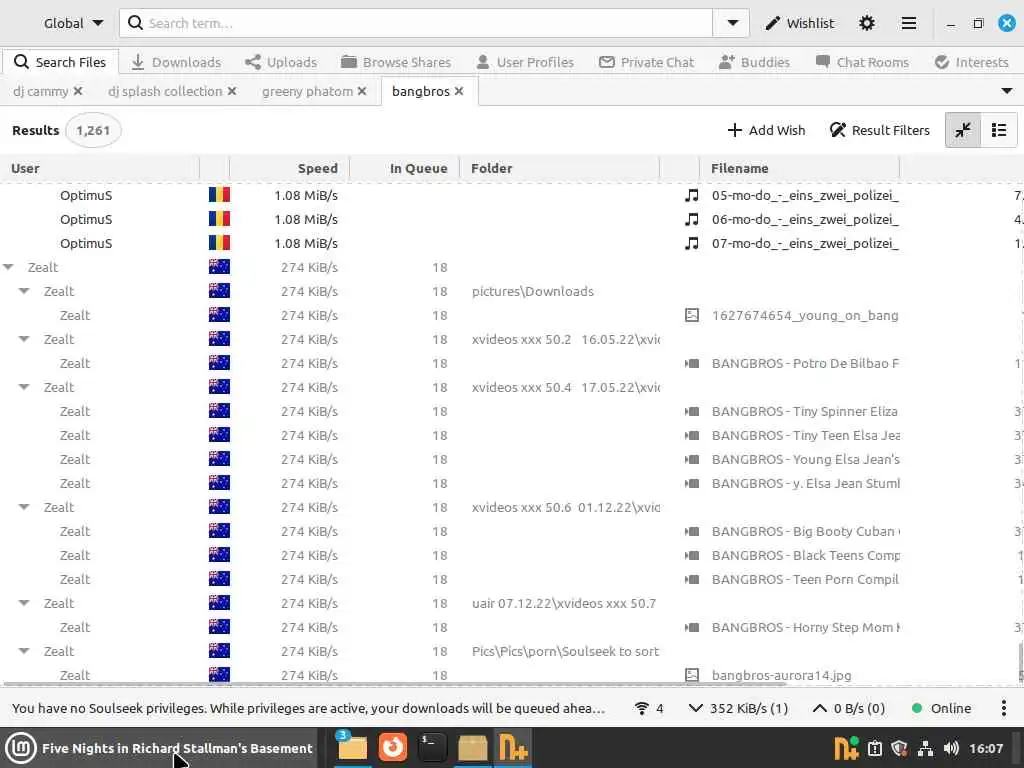The image size is (1024, 768).
Task: Open the network tray icon
Action: pyautogui.click(x=925, y=748)
